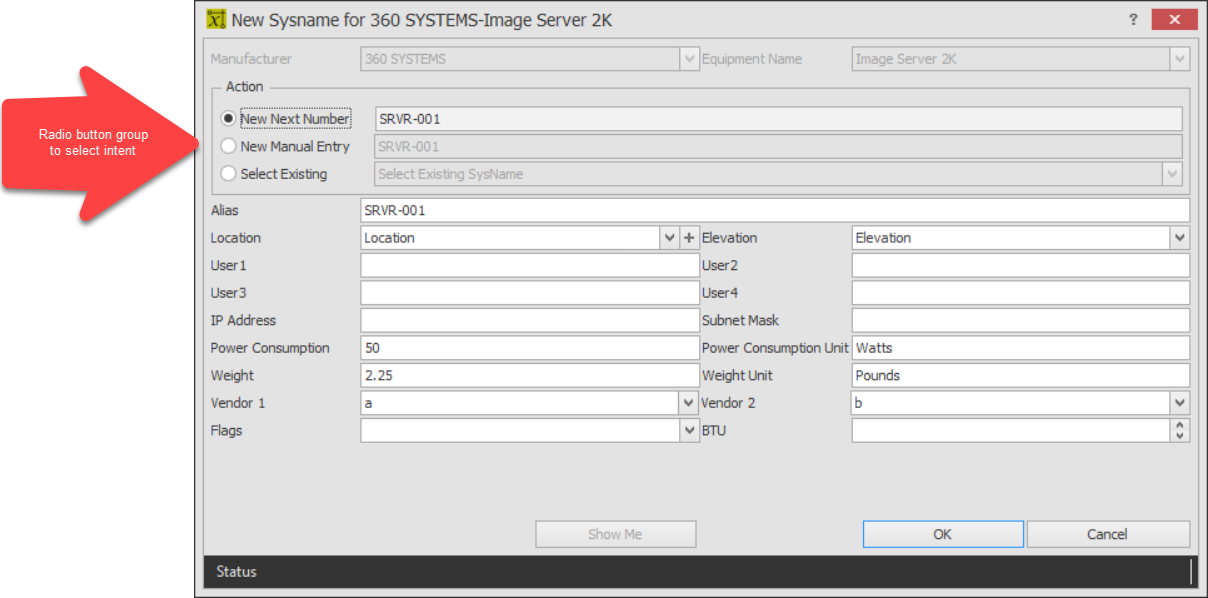The image size is (1208, 598).
Task: Click the "Subnet Mask" label
Action: click(x=741, y=321)
